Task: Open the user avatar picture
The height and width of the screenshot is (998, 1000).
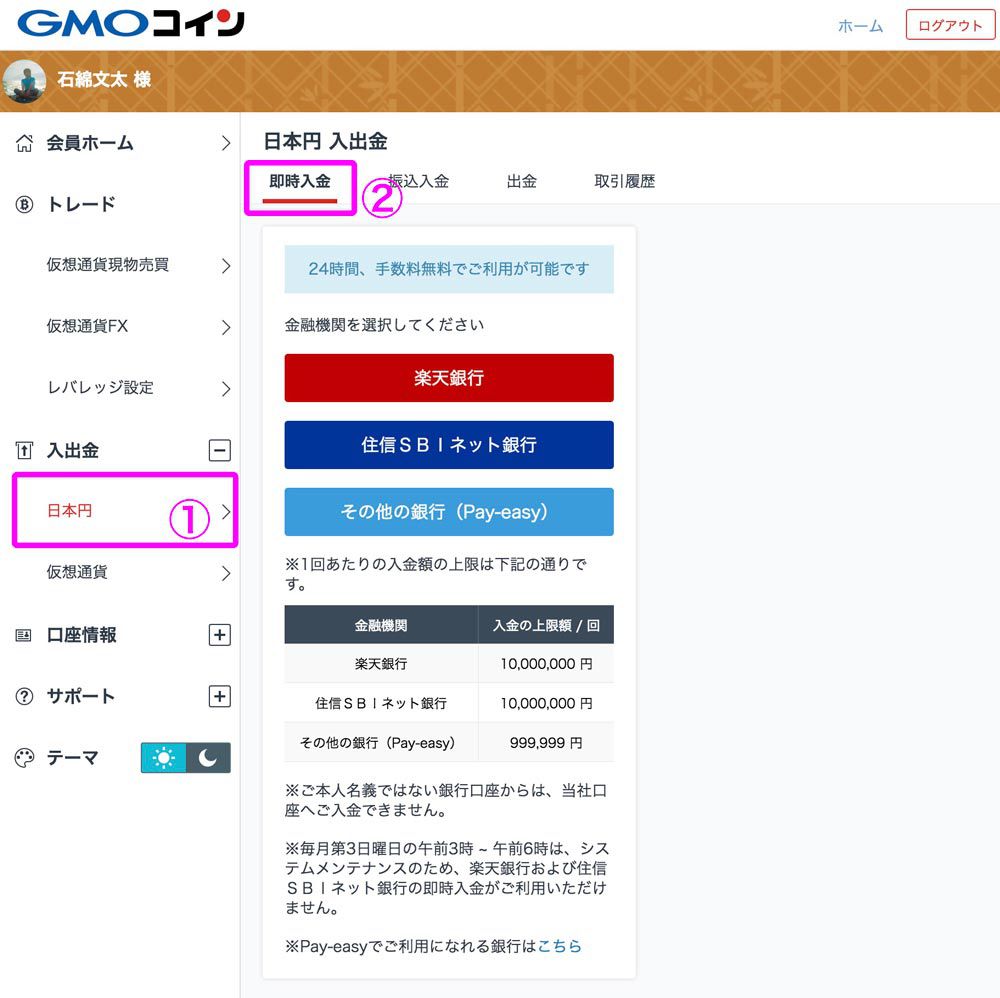Action: pyautogui.click(x=24, y=81)
